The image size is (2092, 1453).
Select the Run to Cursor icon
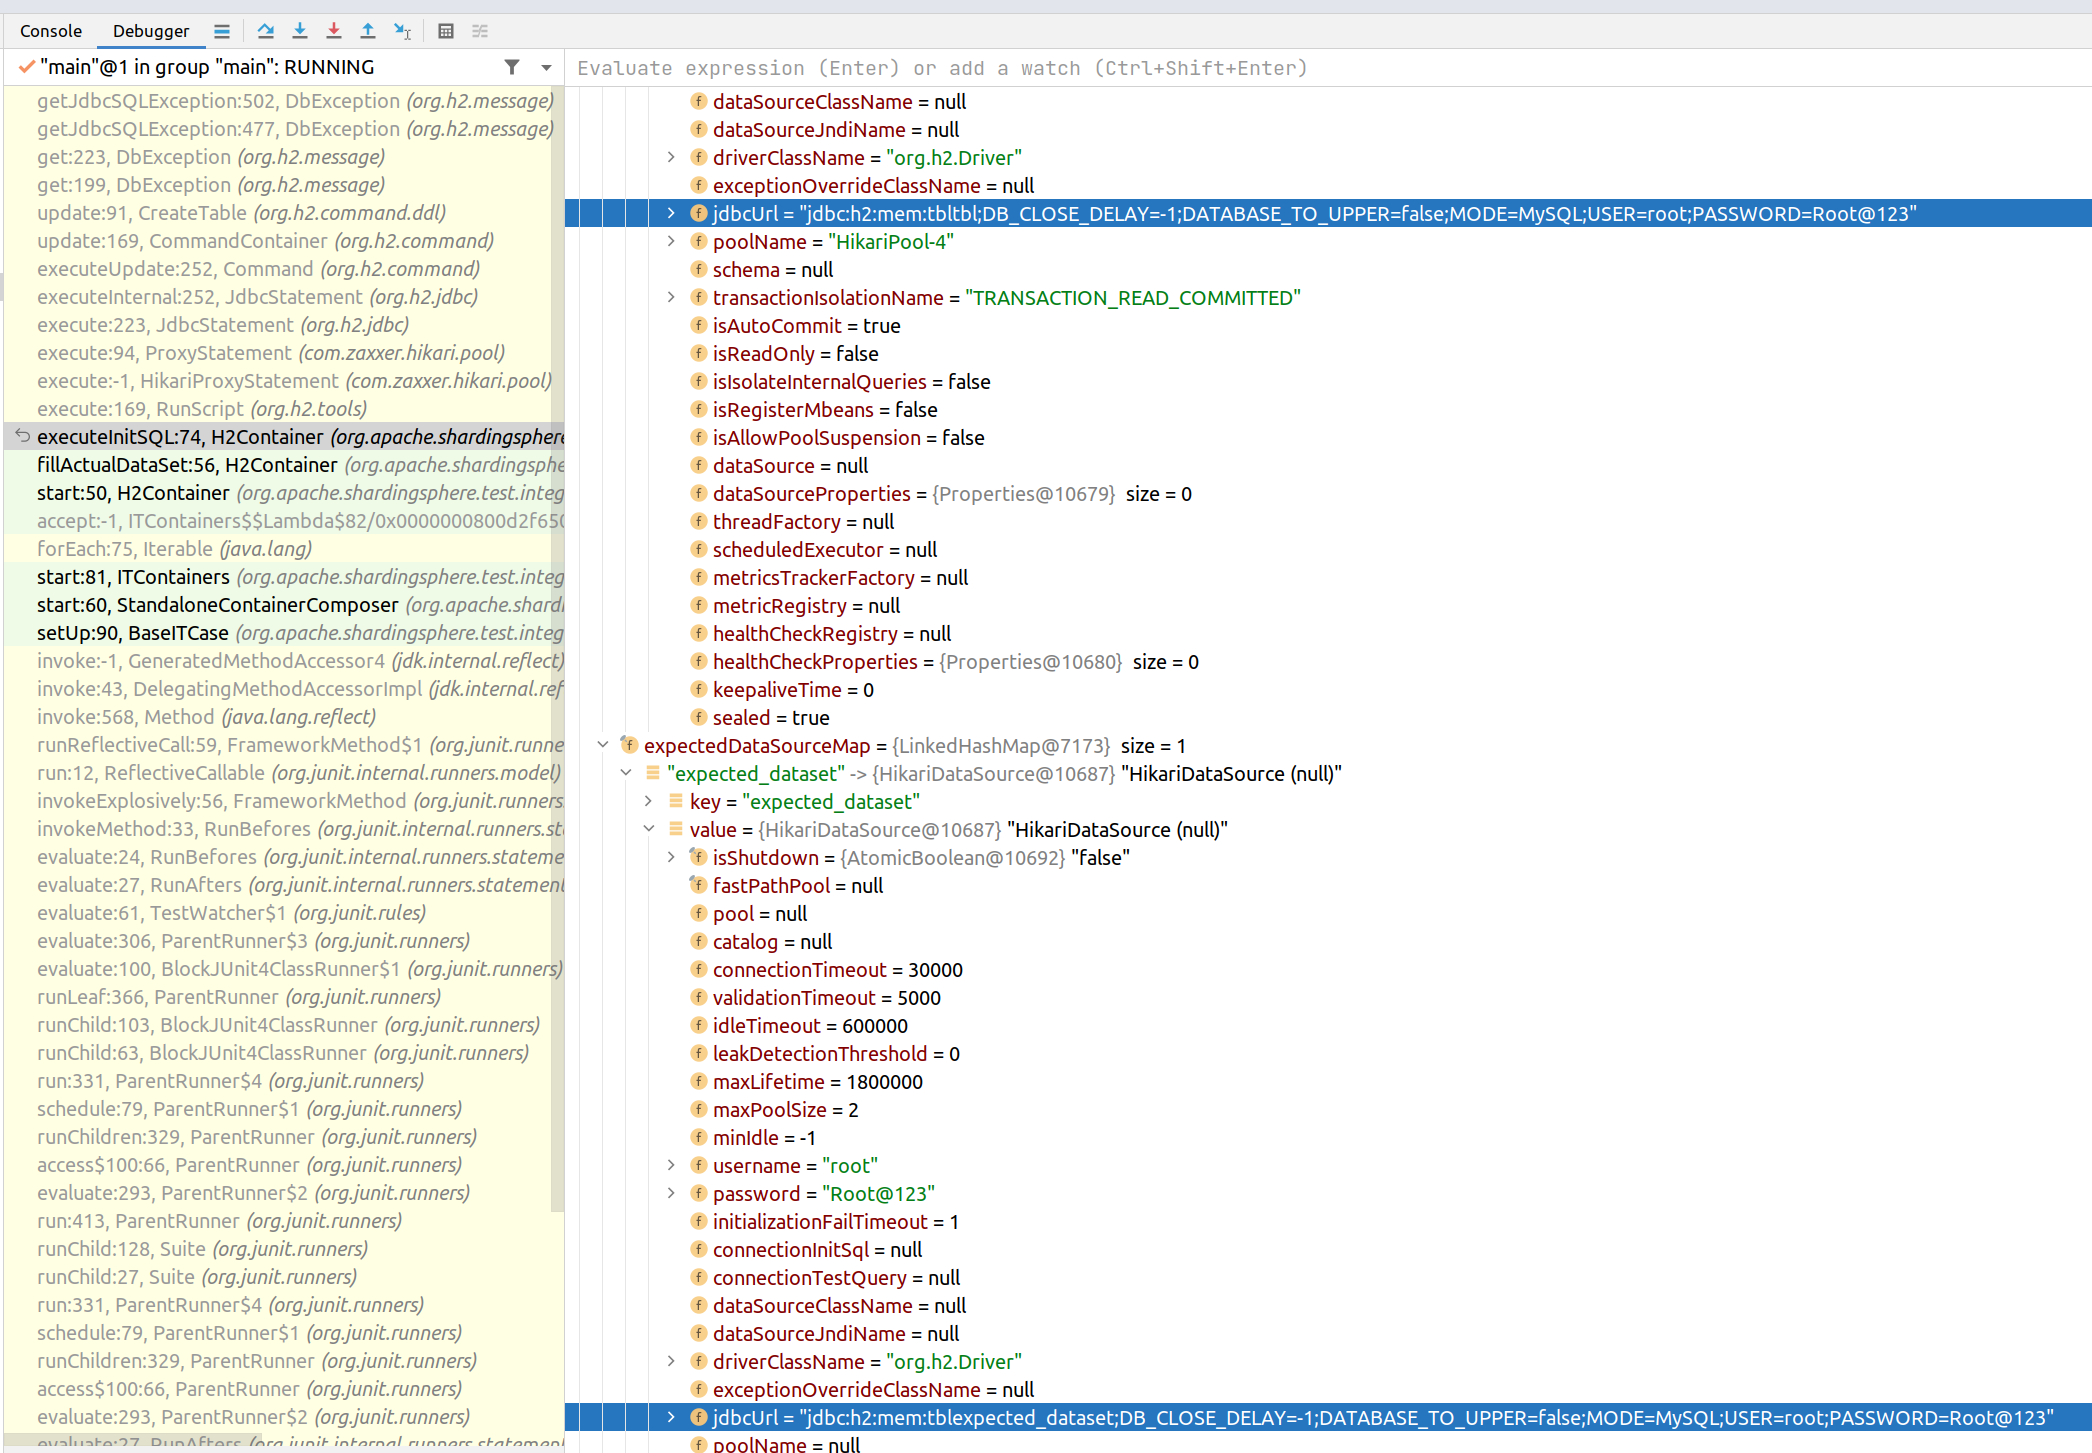pyautogui.click(x=402, y=31)
